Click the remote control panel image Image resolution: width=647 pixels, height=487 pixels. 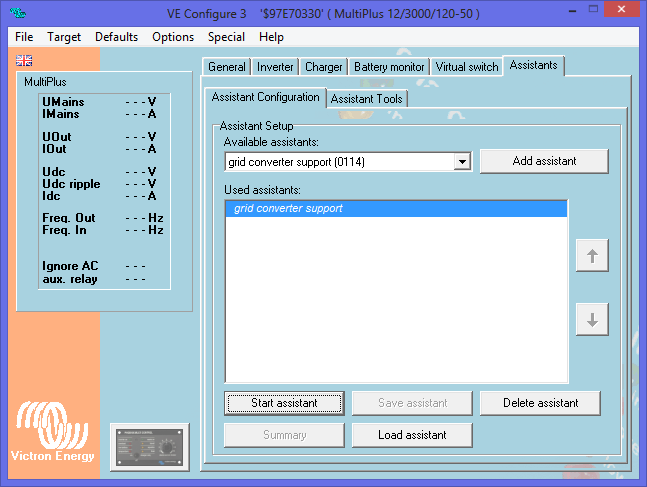(149, 446)
